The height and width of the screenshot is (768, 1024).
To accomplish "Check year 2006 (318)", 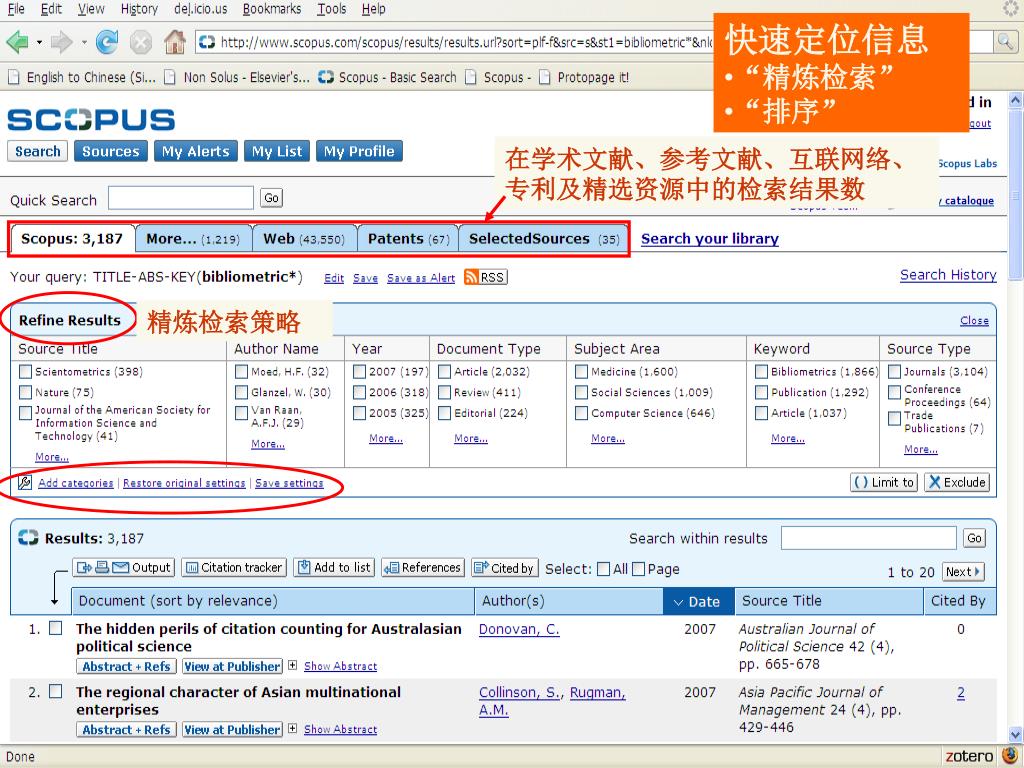I will click(359, 392).
